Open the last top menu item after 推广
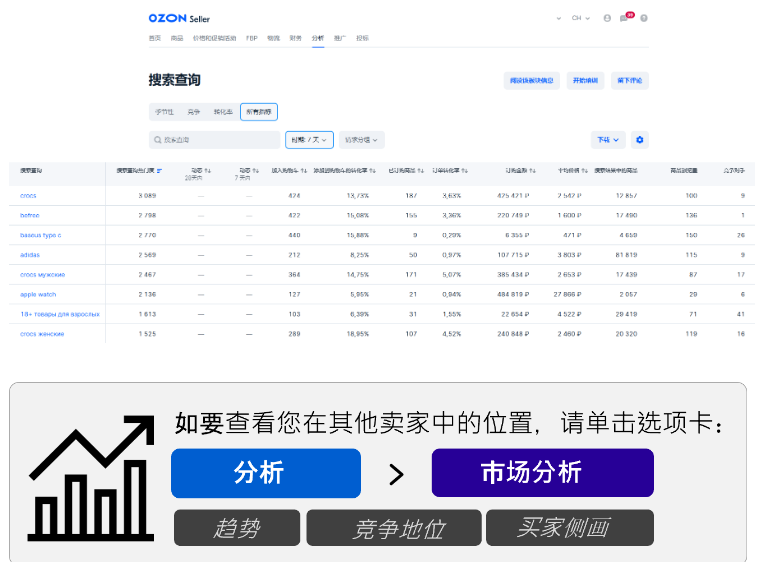 tap(362, 38)
